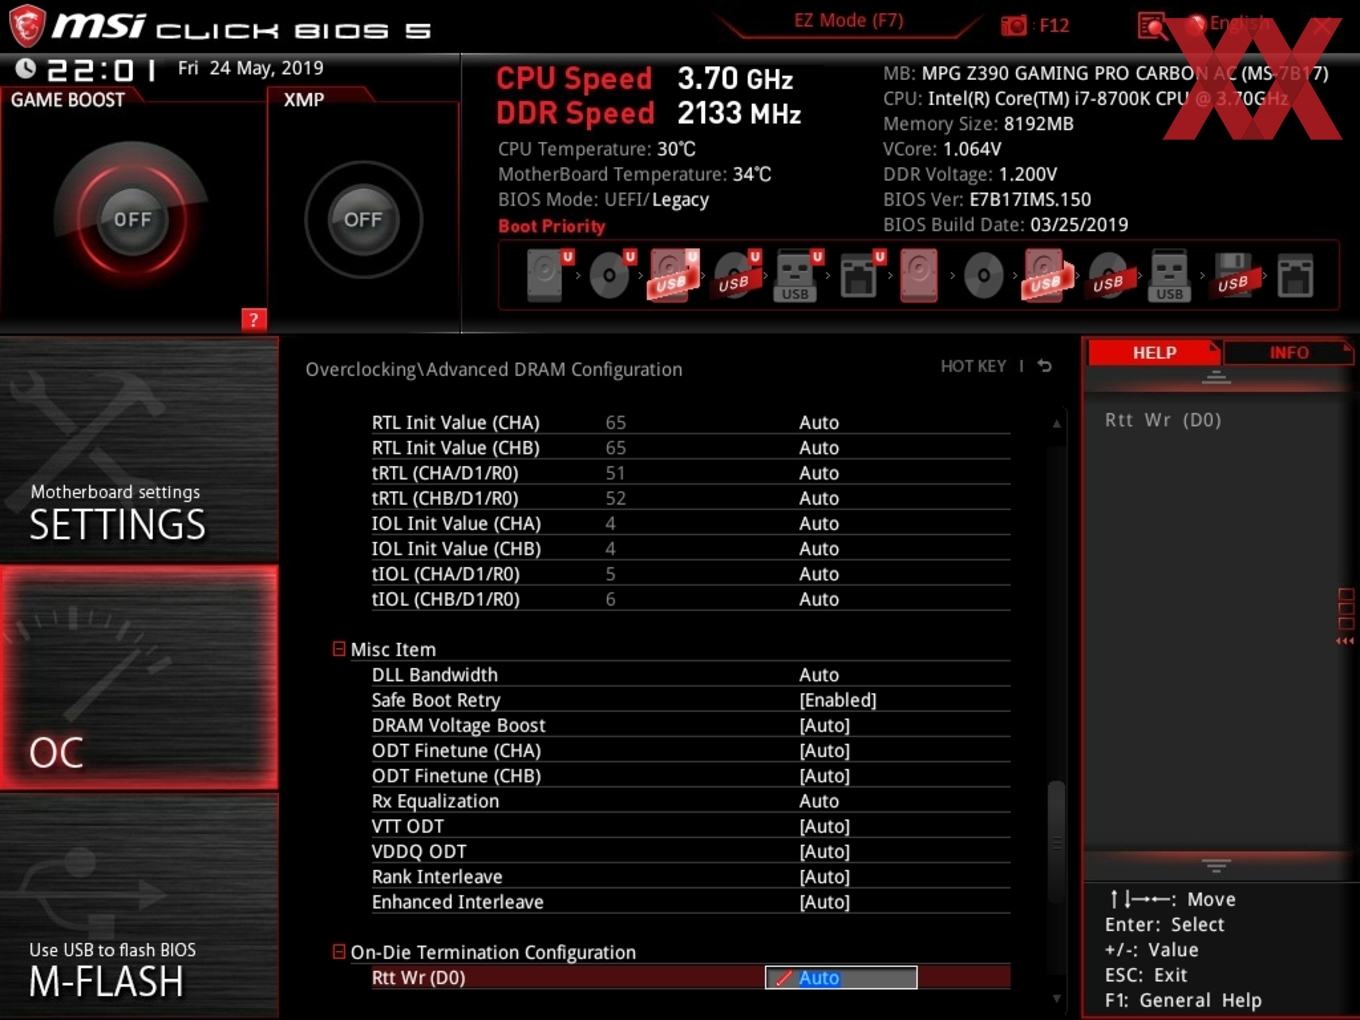Select the UEFI network boot device icon

click(x=860, y=275)
